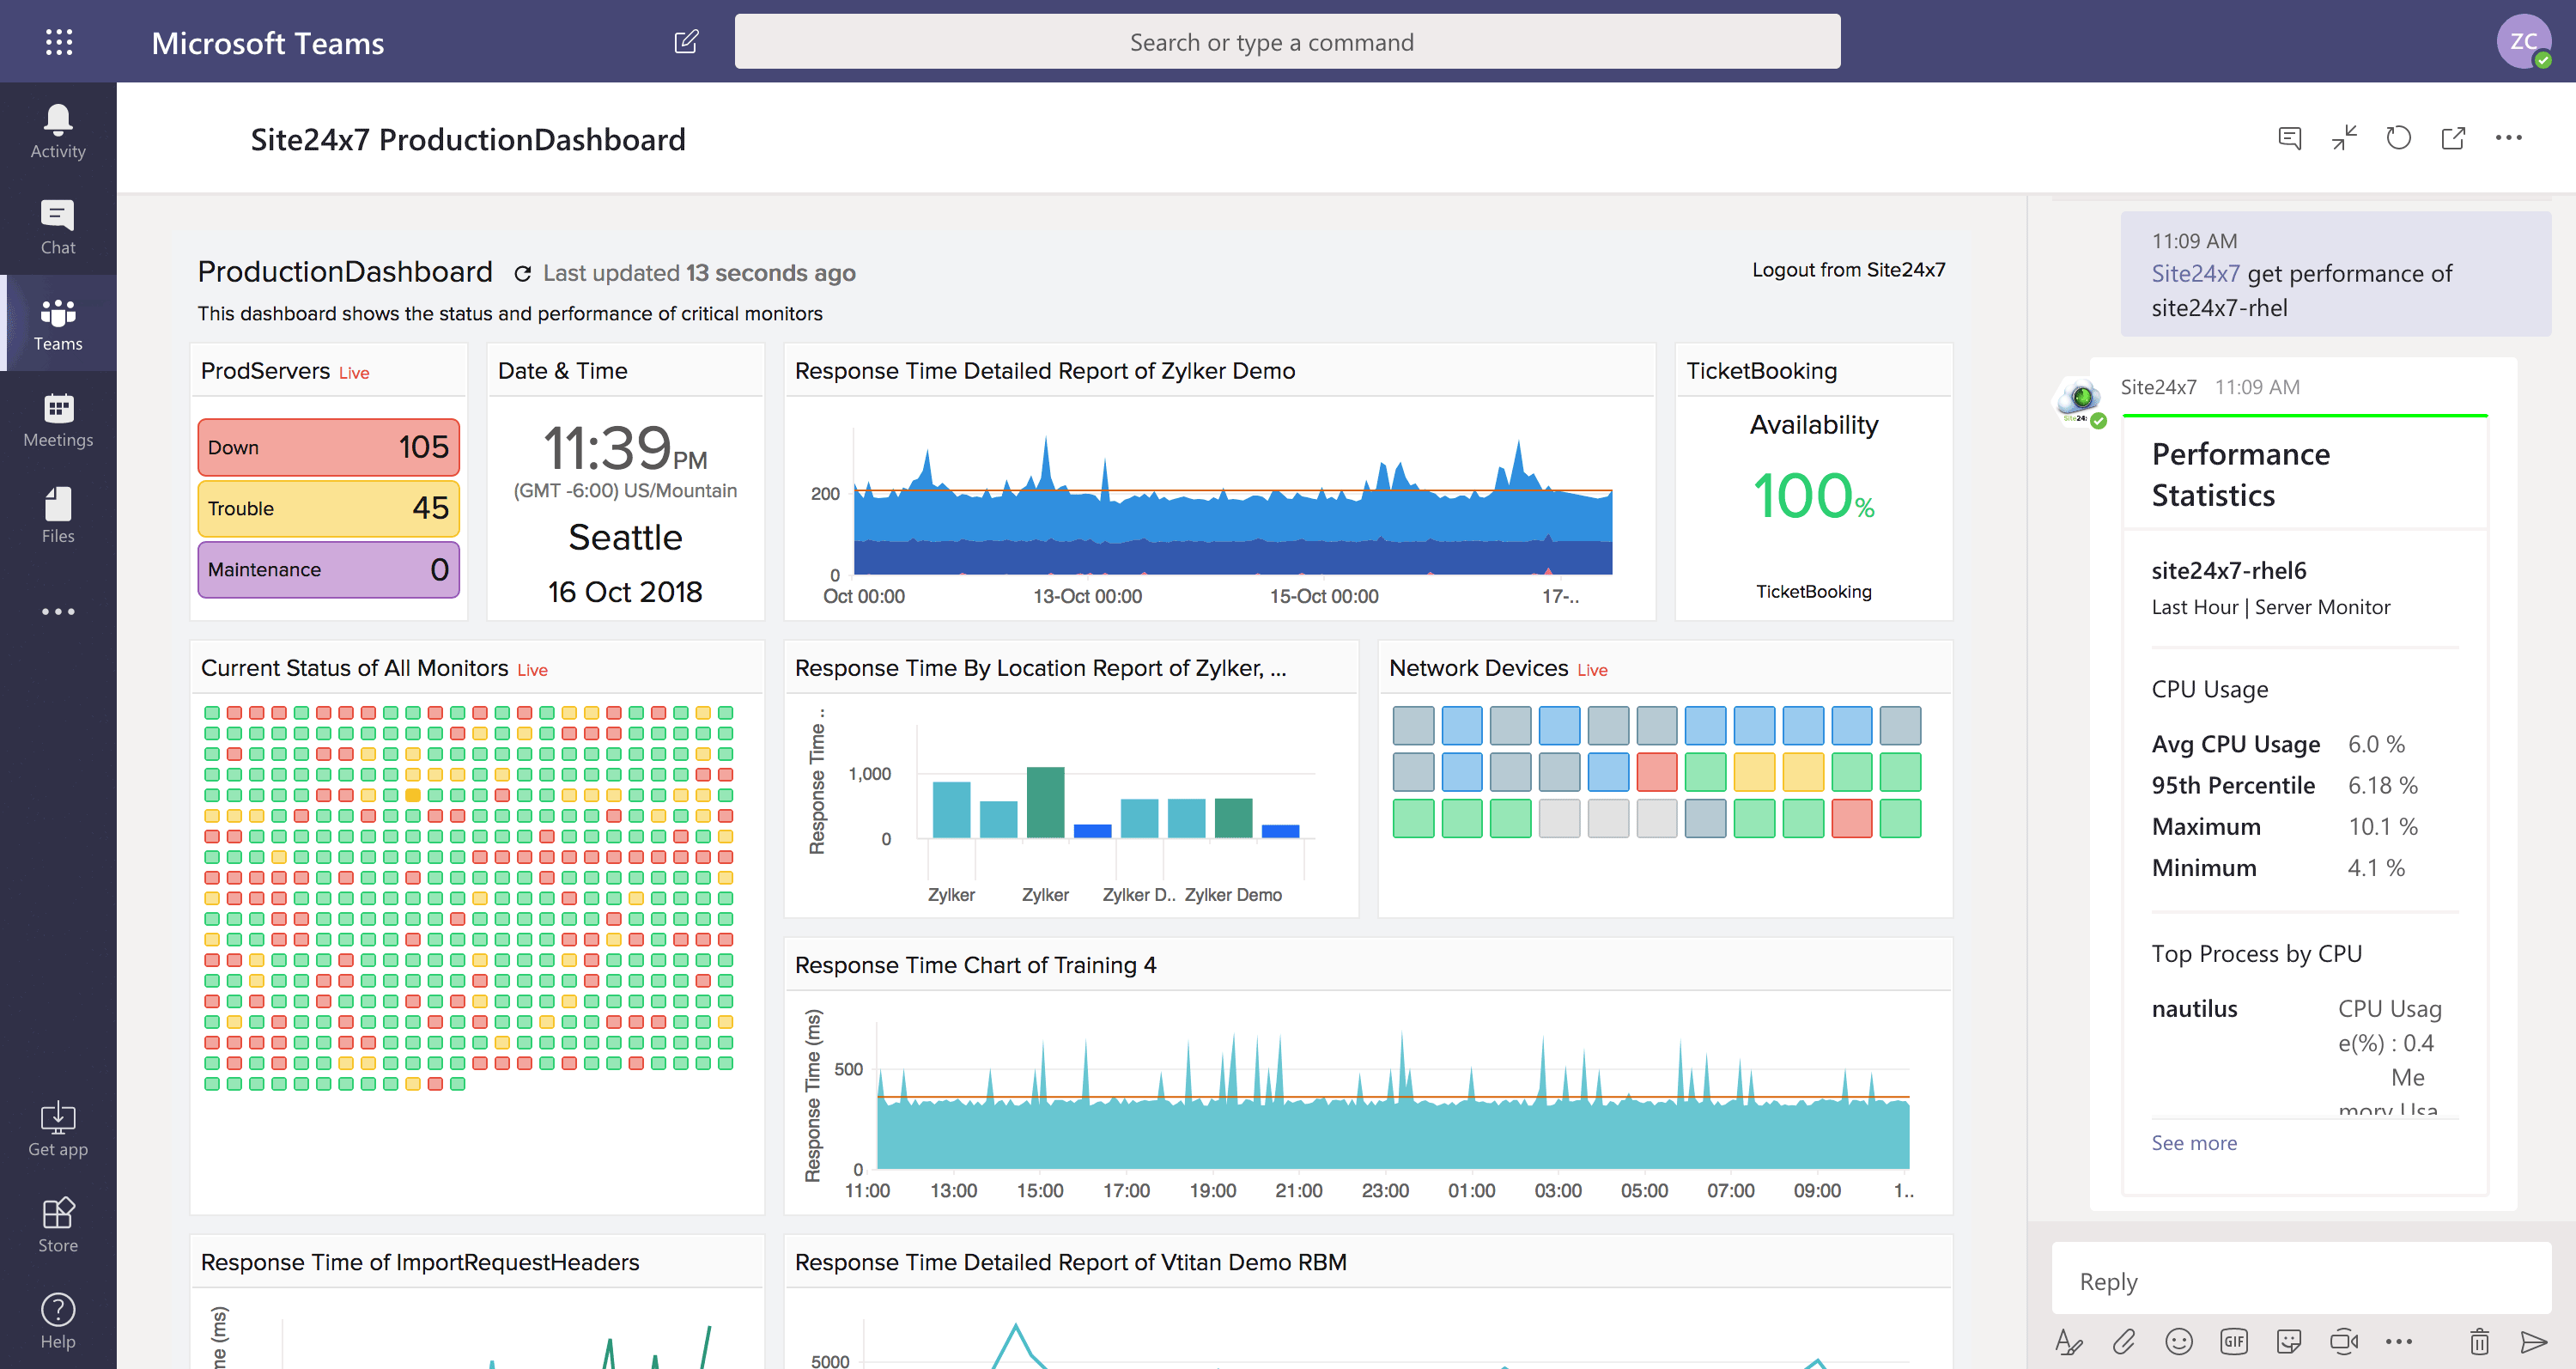2576x1369 pixels.
Task: Click the red Down status tile
Action: coord(328,447)
